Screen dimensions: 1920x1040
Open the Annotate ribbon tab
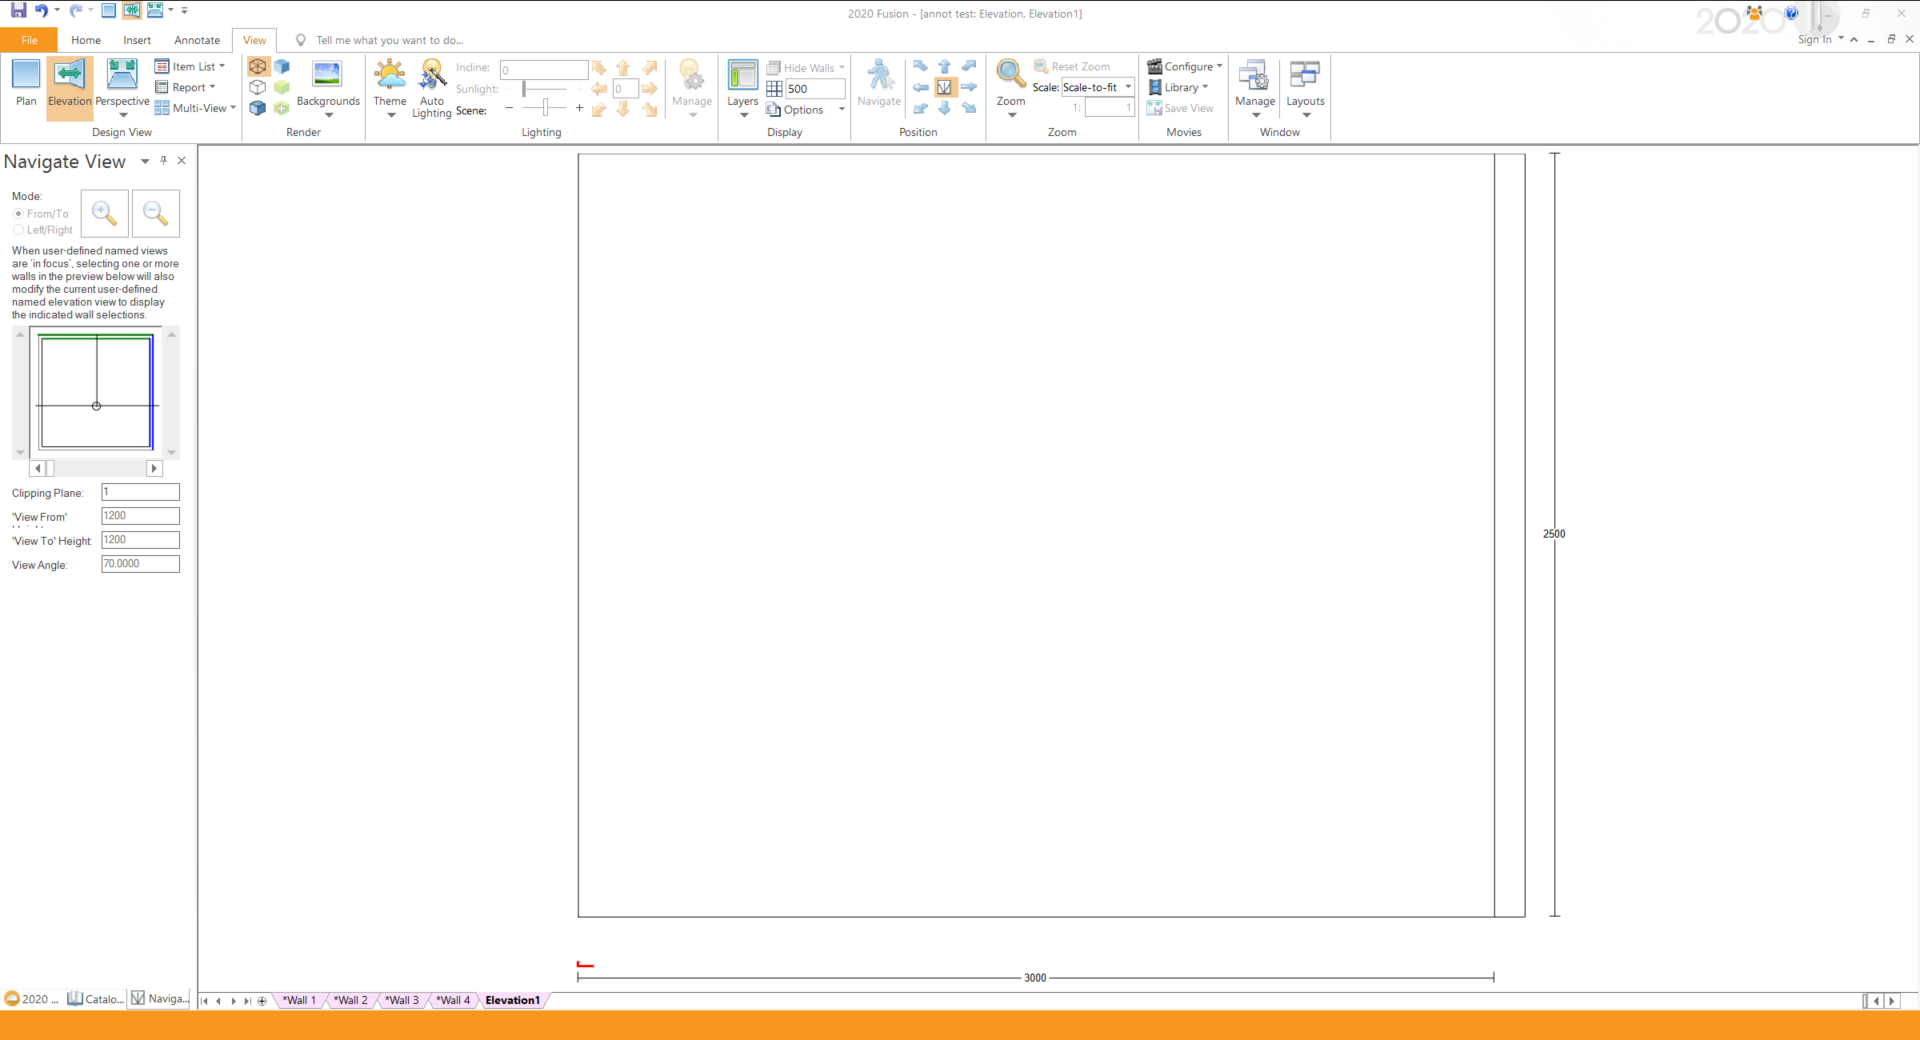pyautogui.click(x=197, y=40)
